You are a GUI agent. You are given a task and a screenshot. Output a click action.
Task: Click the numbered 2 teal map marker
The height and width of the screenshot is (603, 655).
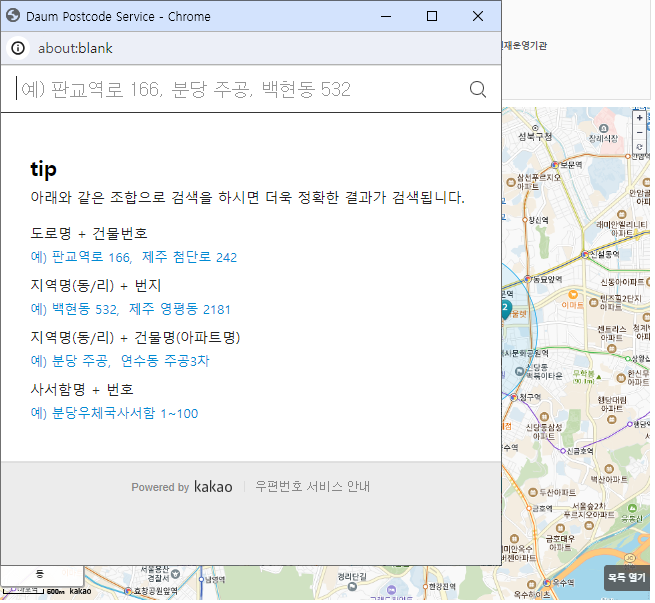click(x=505, y=309)
